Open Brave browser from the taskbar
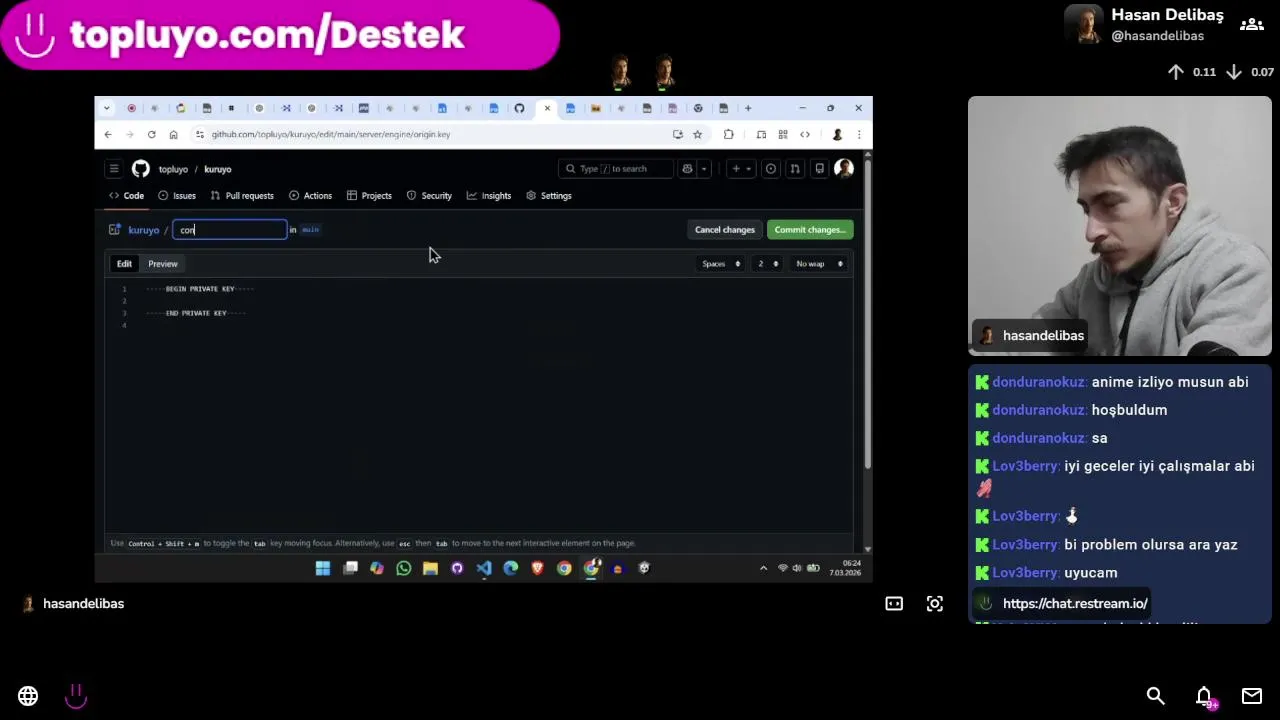The image size is (1280, 720). [x=537, y=568]
